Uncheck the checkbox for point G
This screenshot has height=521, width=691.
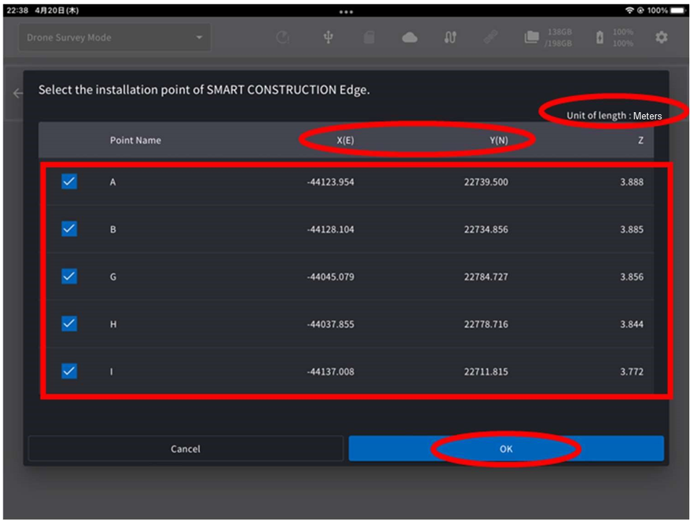coord(69,276)
